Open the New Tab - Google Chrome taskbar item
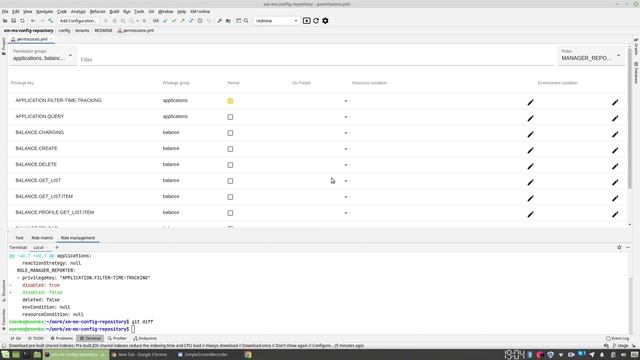Viewport: 640px width, 360px height. coord(140,355)
